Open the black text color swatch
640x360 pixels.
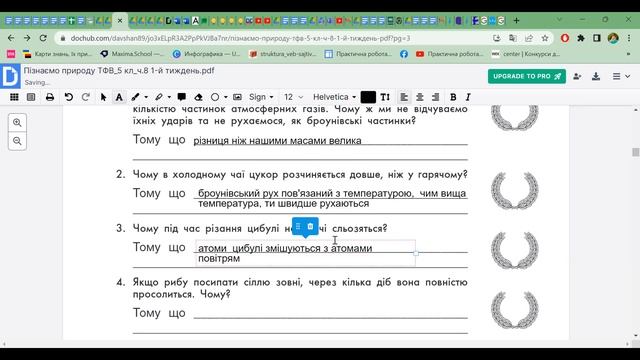[368, 97]
